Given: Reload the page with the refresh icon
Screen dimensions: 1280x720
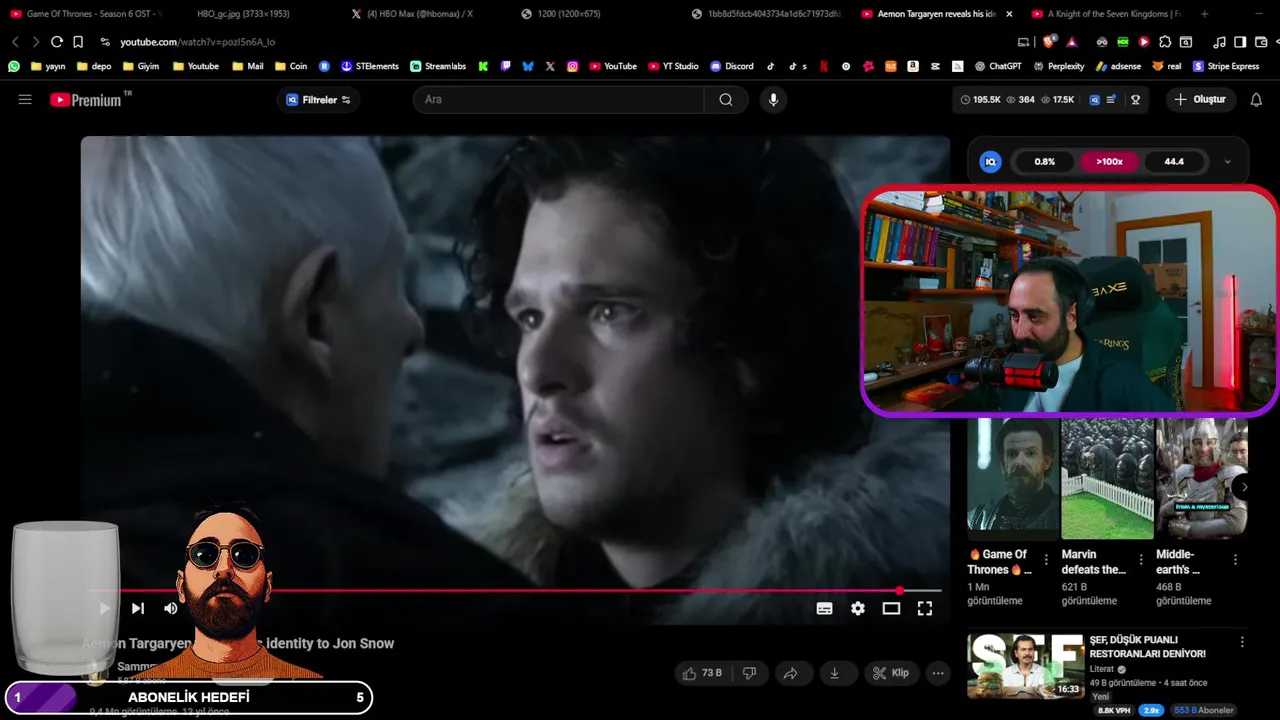Looking at the screenshot, I should (56, 42).
